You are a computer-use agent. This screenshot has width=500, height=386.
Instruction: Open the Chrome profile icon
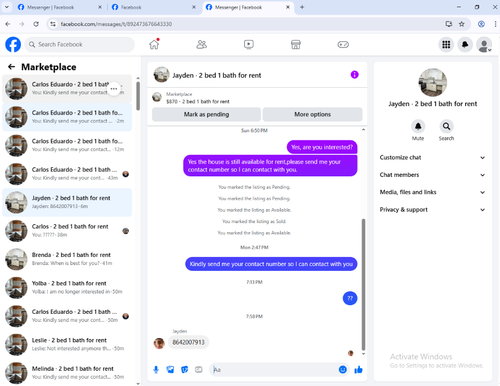[481, 24]
